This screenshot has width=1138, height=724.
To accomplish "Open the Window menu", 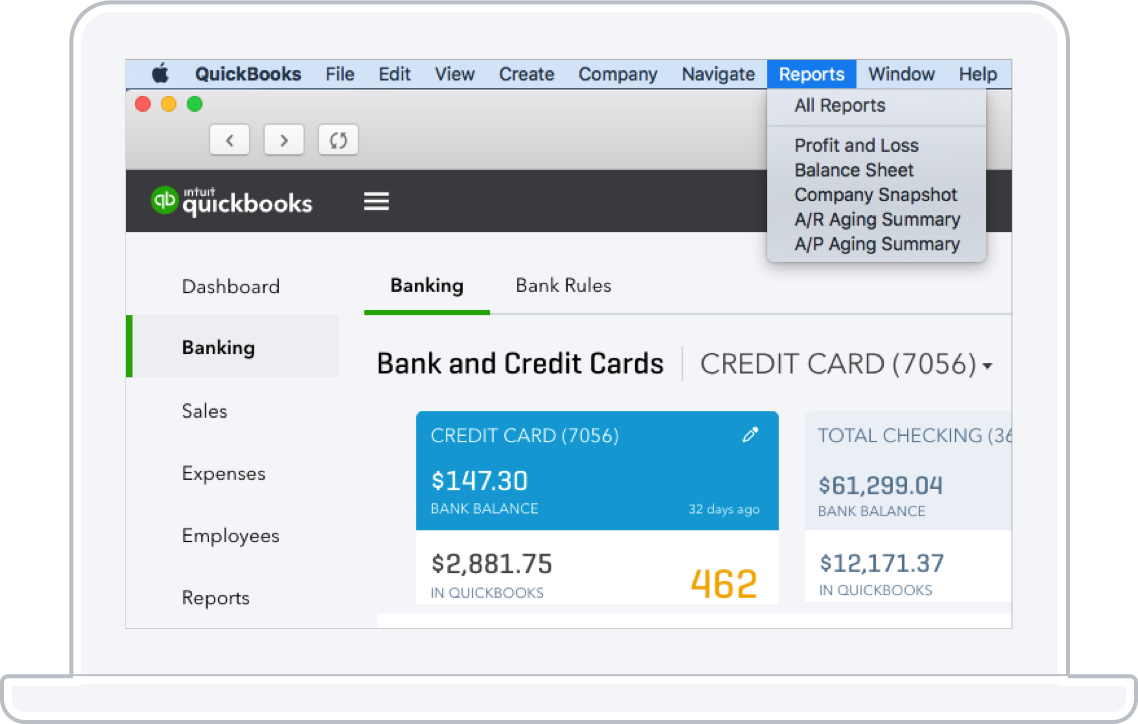I will pyautogui.click(x=902, y=73).
